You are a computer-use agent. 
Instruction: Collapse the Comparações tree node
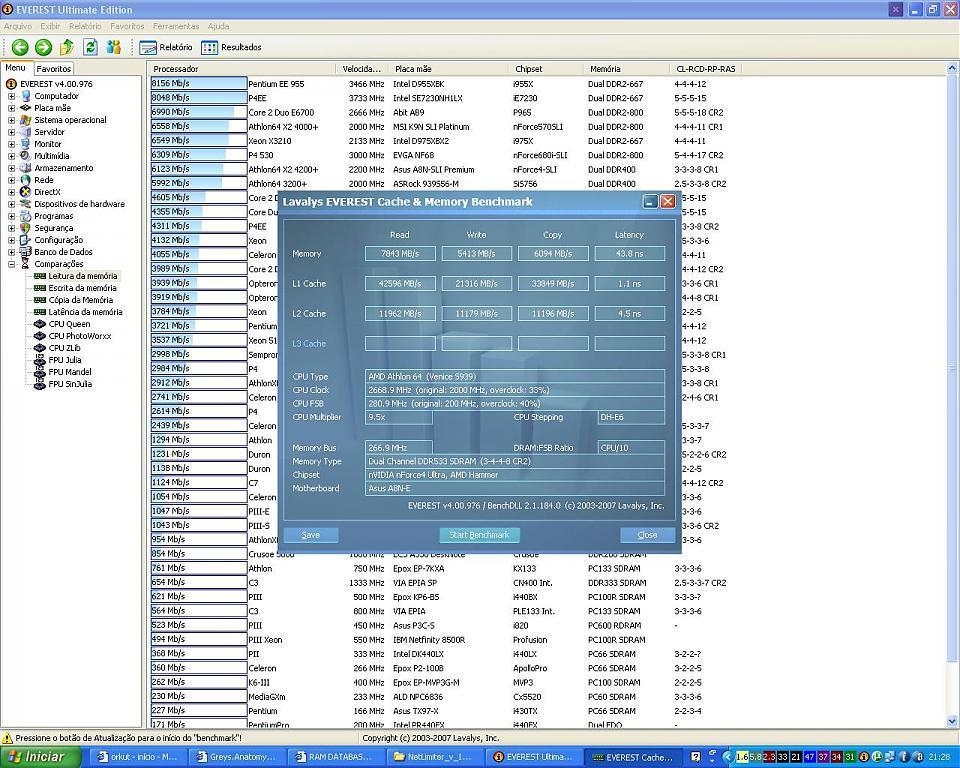pos(12,264)
